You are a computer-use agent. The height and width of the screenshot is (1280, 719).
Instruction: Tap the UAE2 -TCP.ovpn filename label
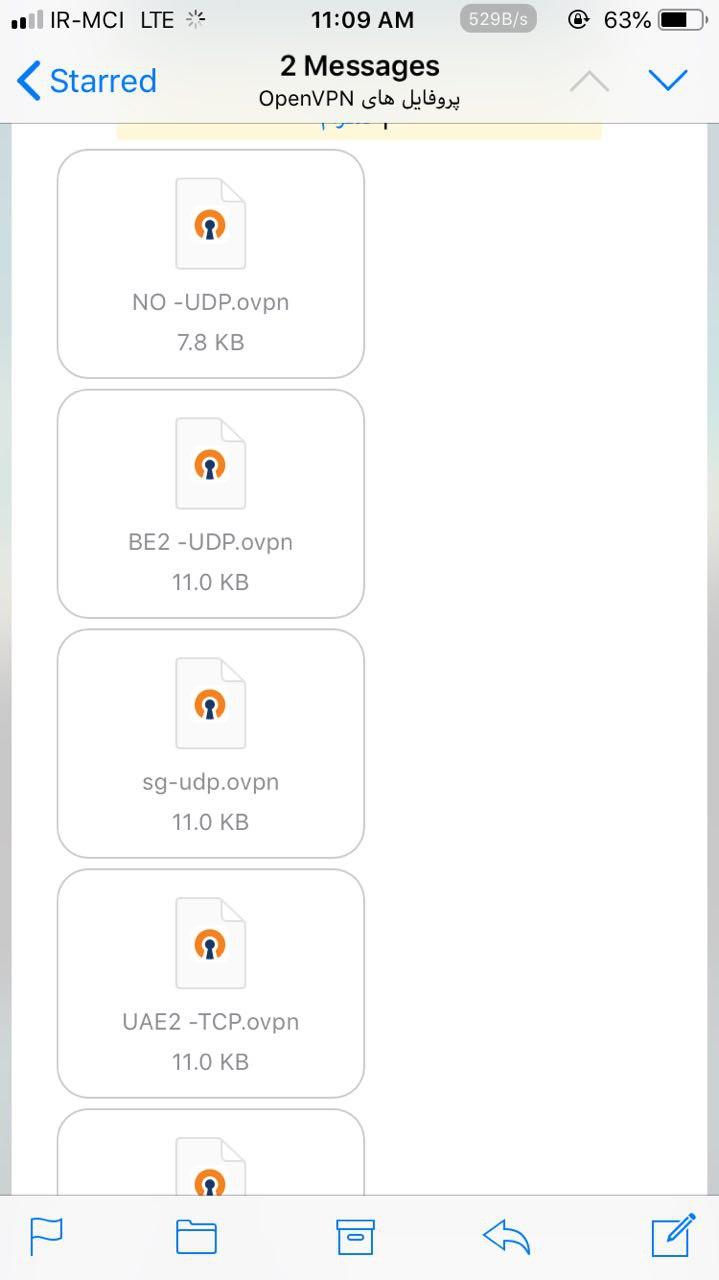[x=210, y=1022]
